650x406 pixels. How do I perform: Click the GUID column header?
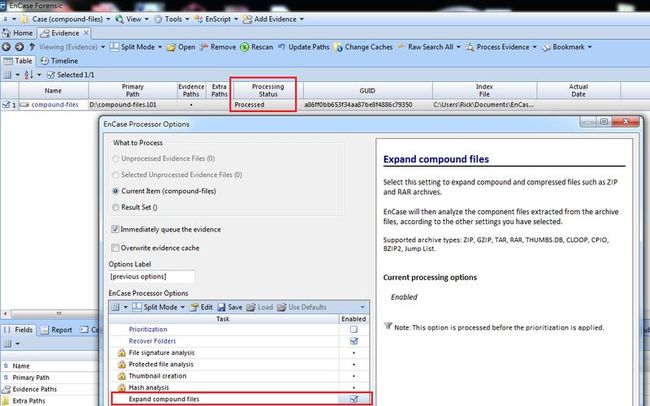tap(367, 90)
